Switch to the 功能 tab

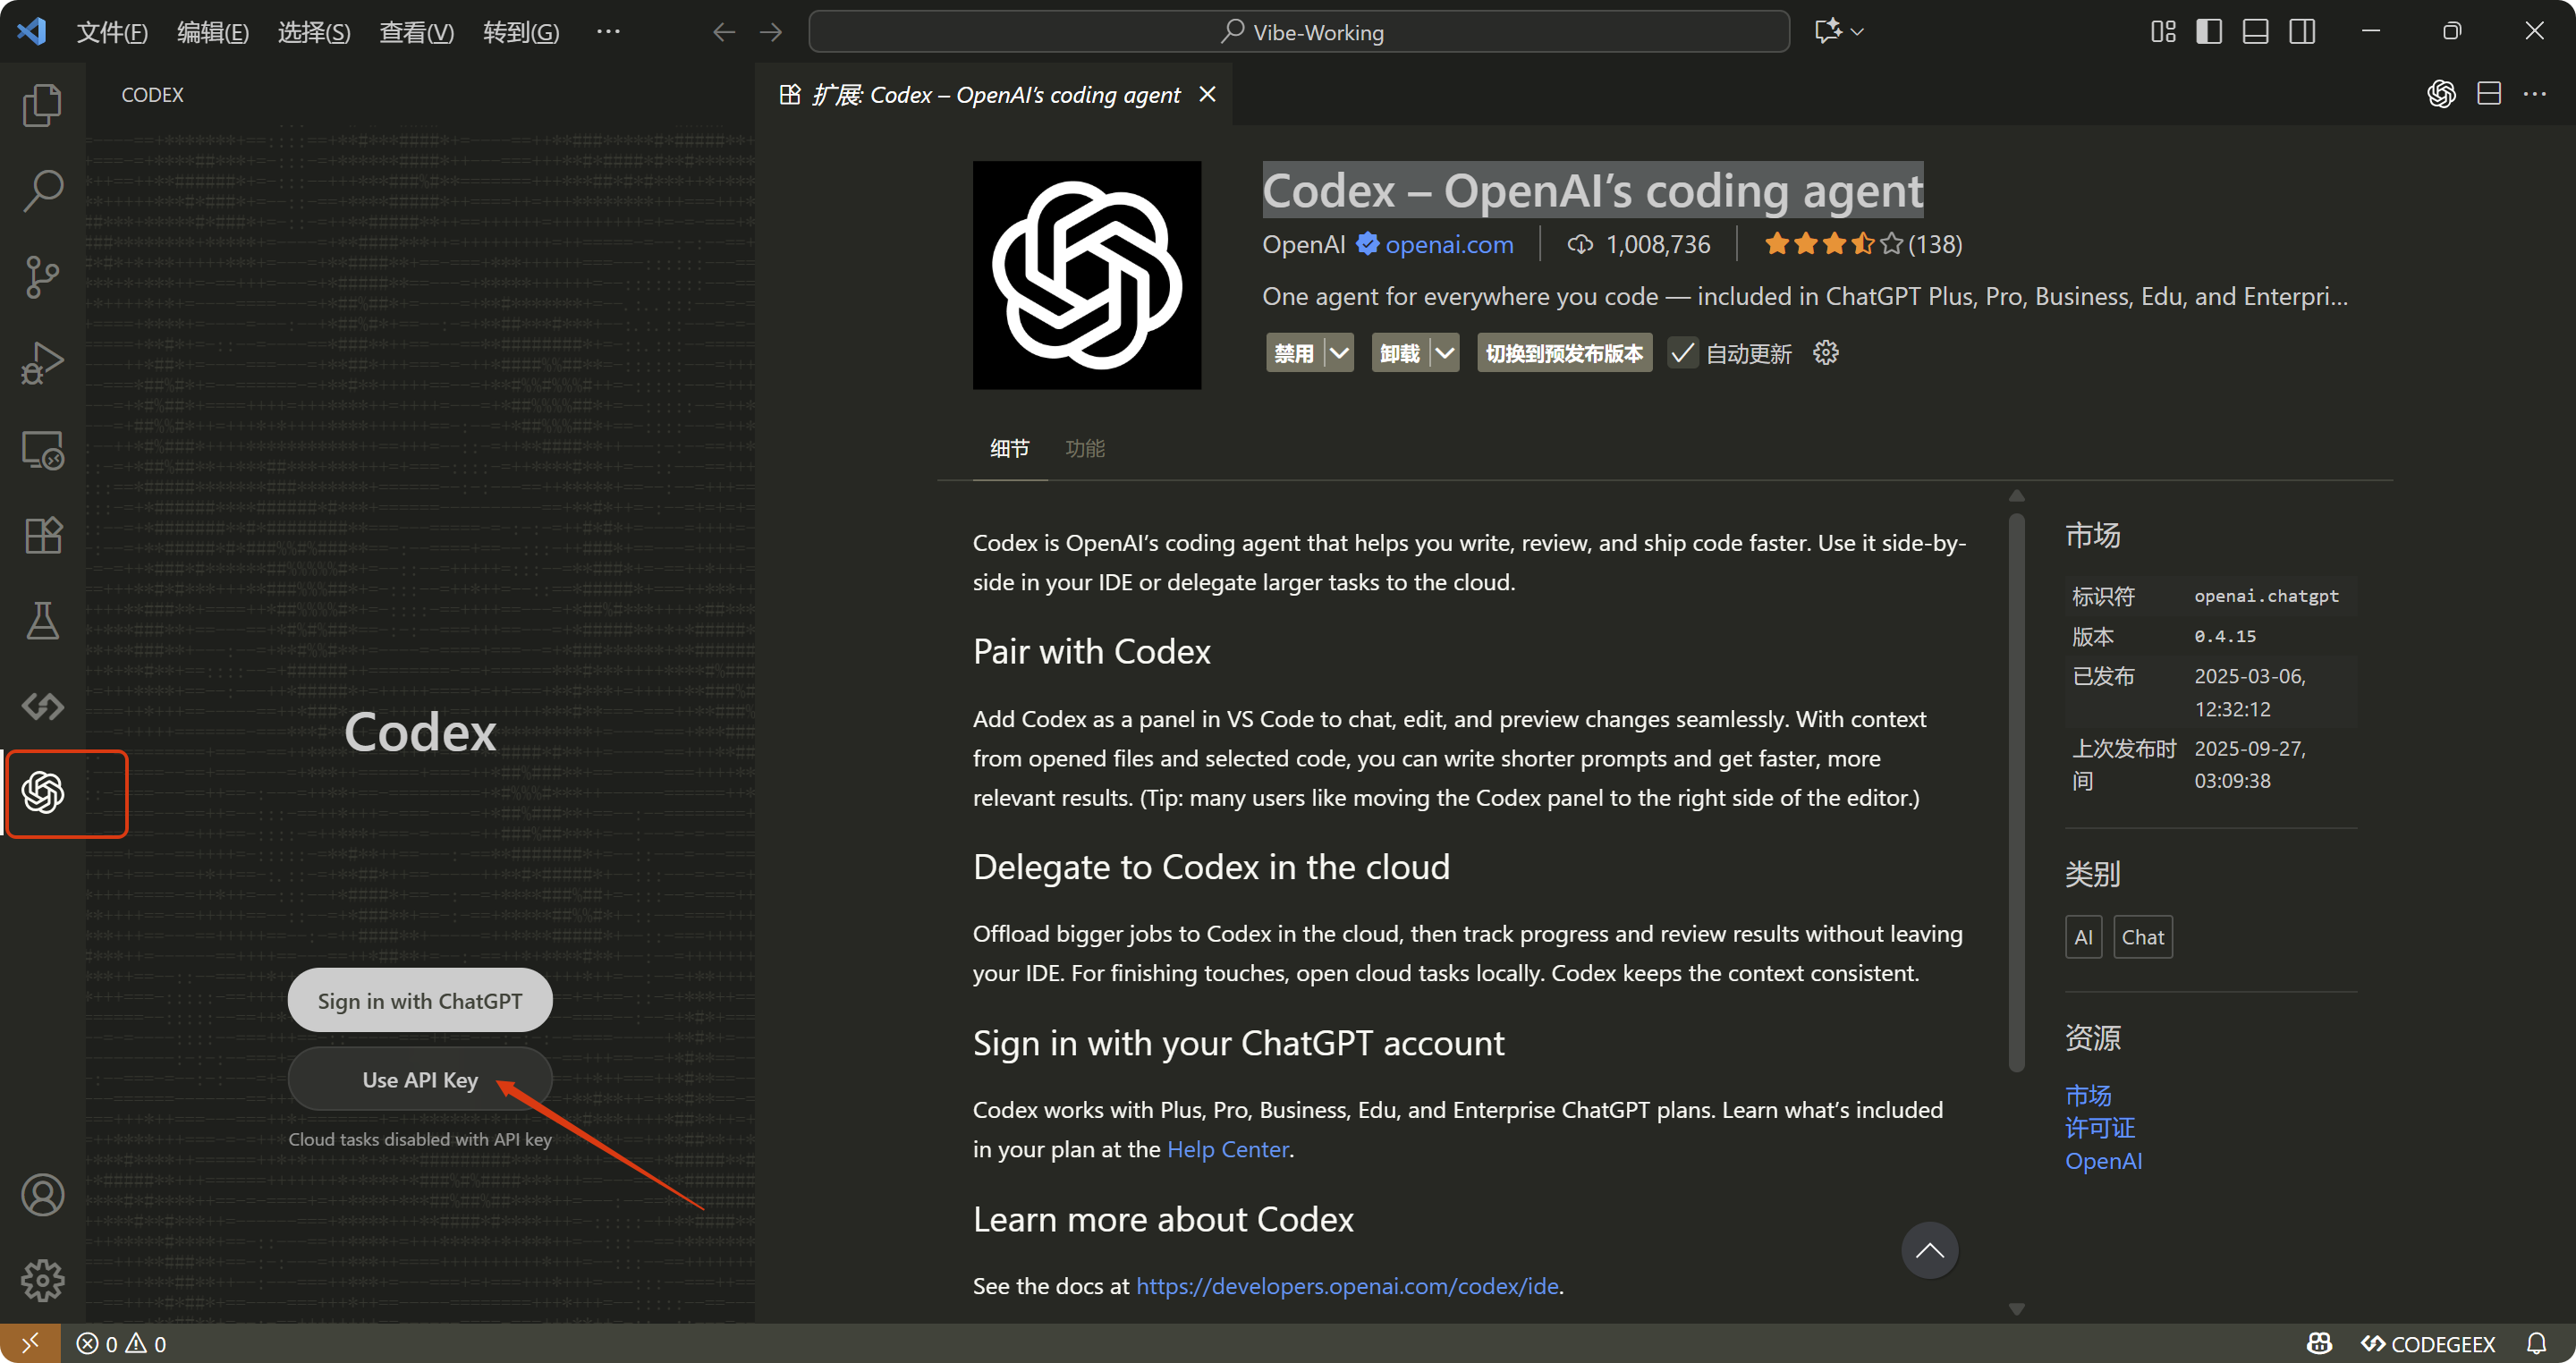(1085, 449)
